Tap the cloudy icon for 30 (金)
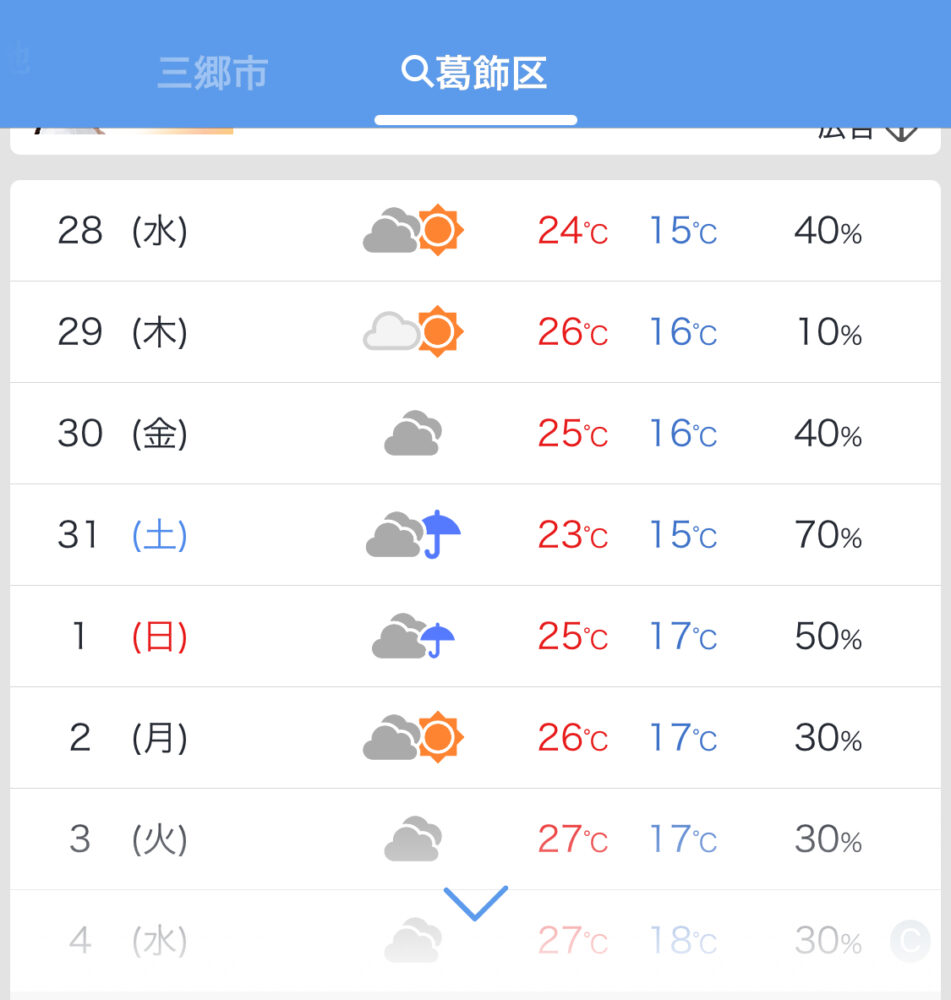The image size is (951, 1000). [413, 433]
